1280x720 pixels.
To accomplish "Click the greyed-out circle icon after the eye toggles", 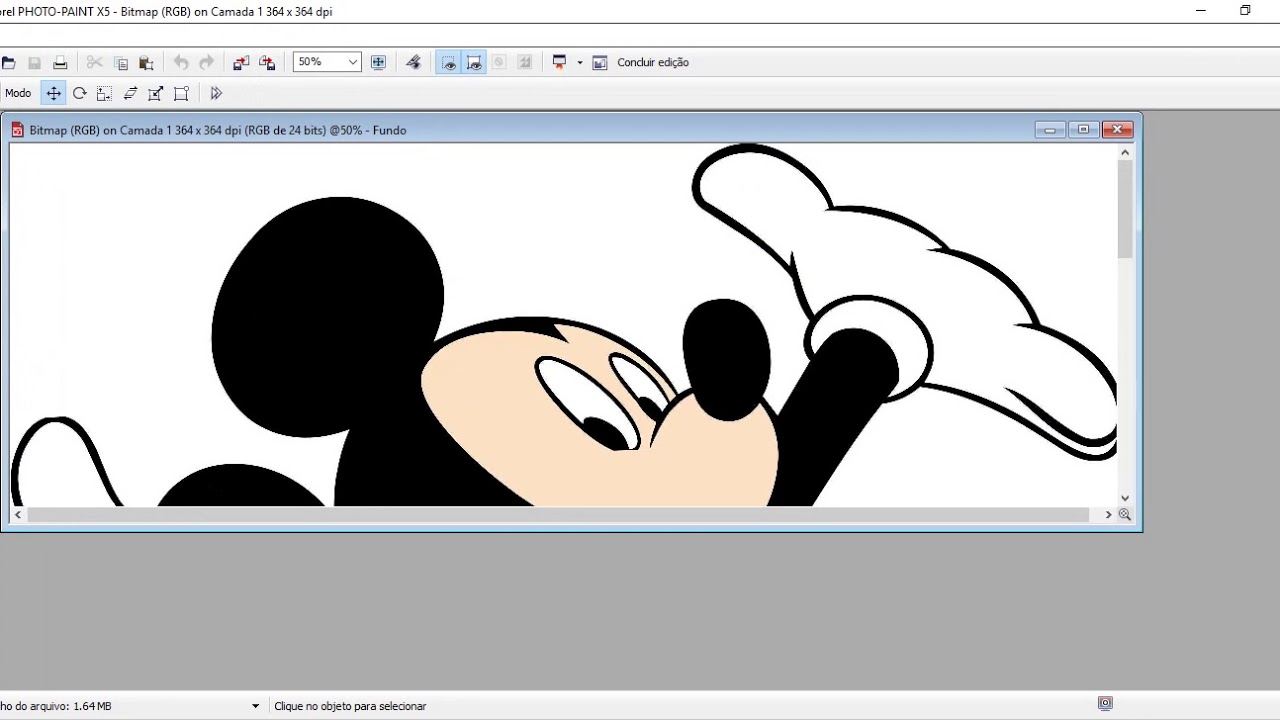I will [x=499, y=62].
